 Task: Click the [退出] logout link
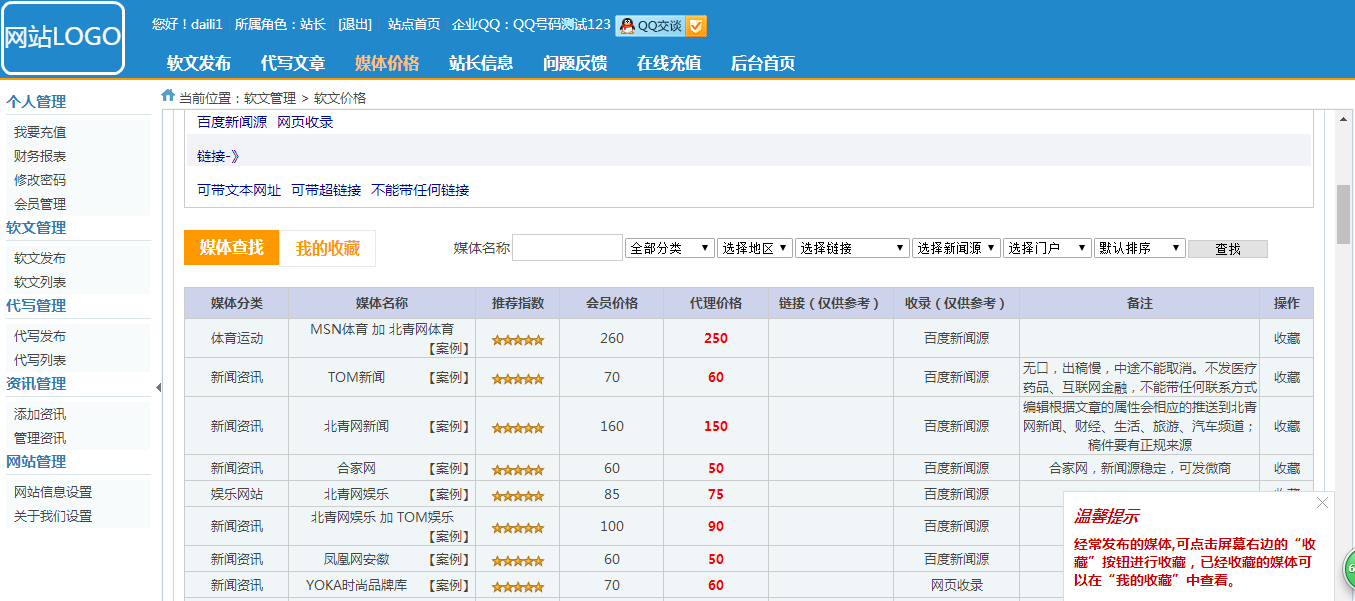point(355,24)
